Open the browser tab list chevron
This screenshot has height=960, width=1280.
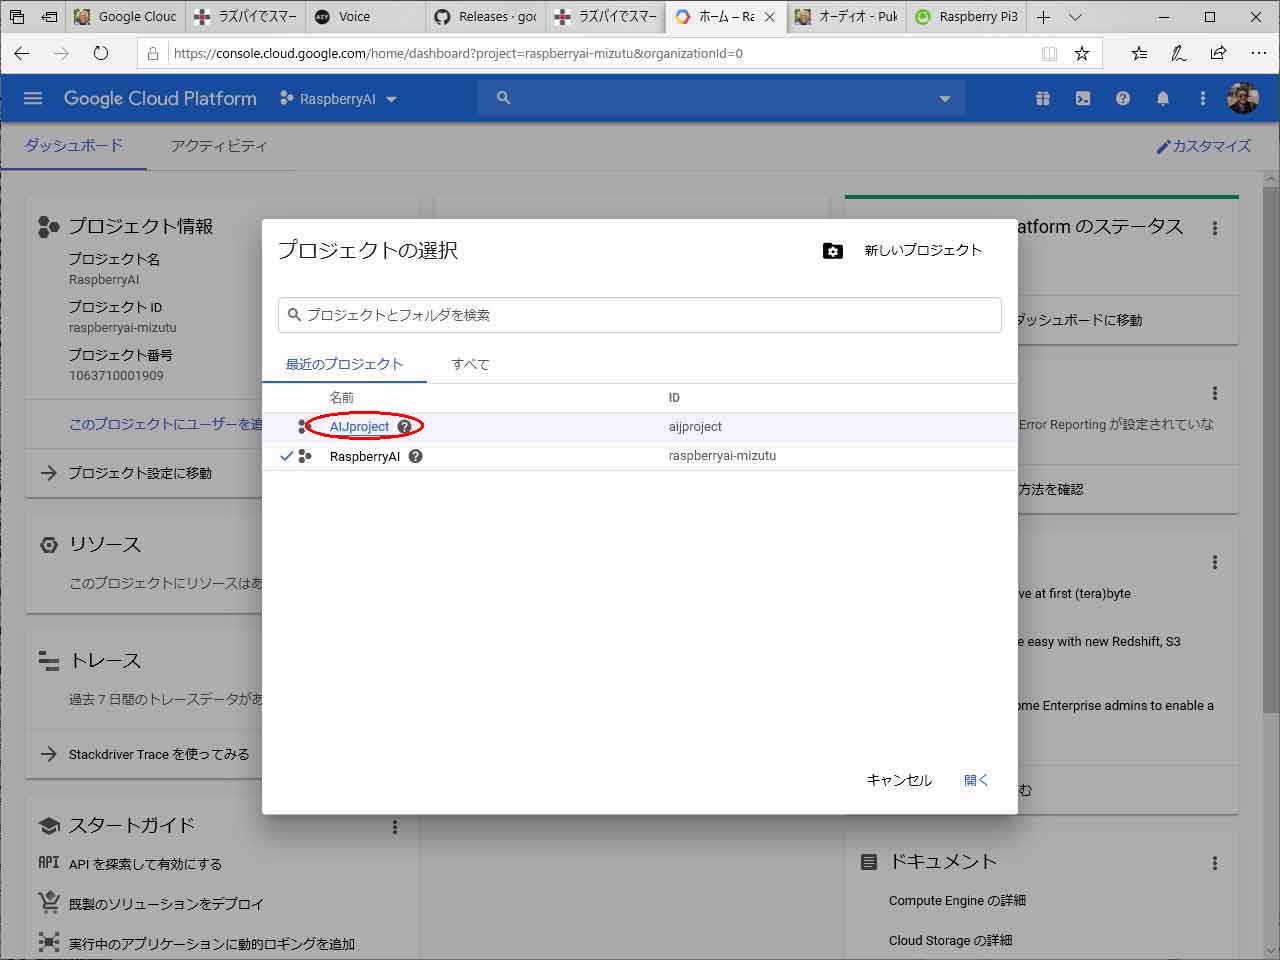click(1075, 17)
